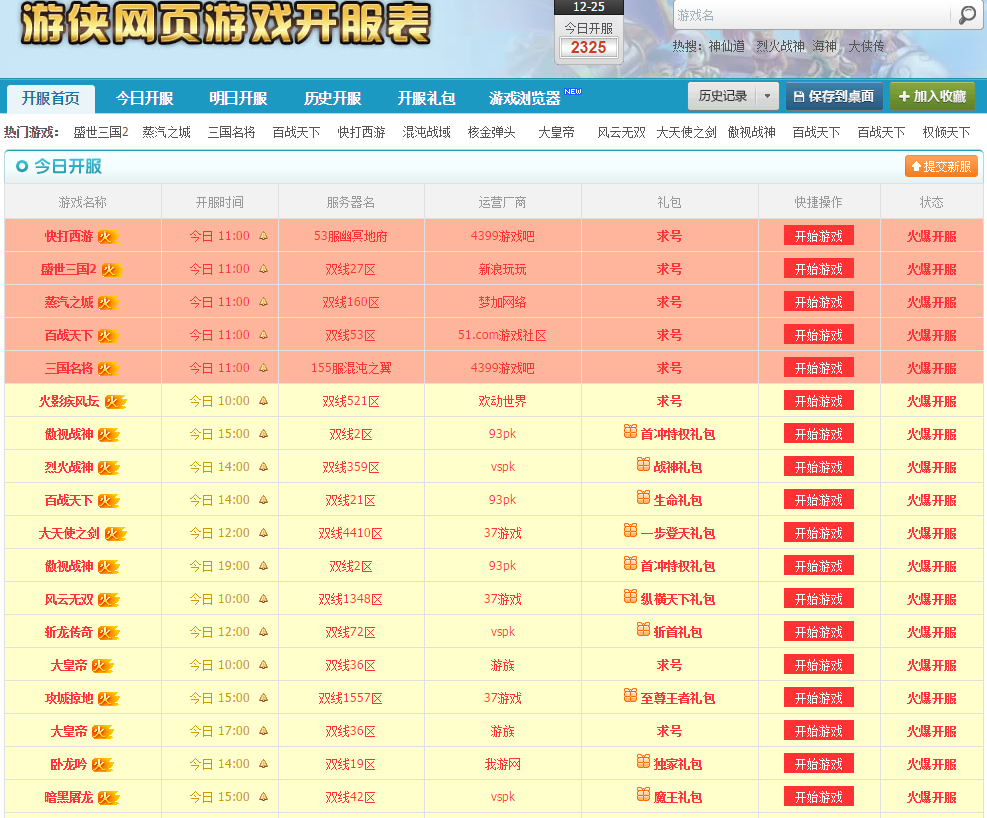The image size is (987, 818).
Task: Click the gift icon for 一步登天礼包
Action: [x=630, y=530]
